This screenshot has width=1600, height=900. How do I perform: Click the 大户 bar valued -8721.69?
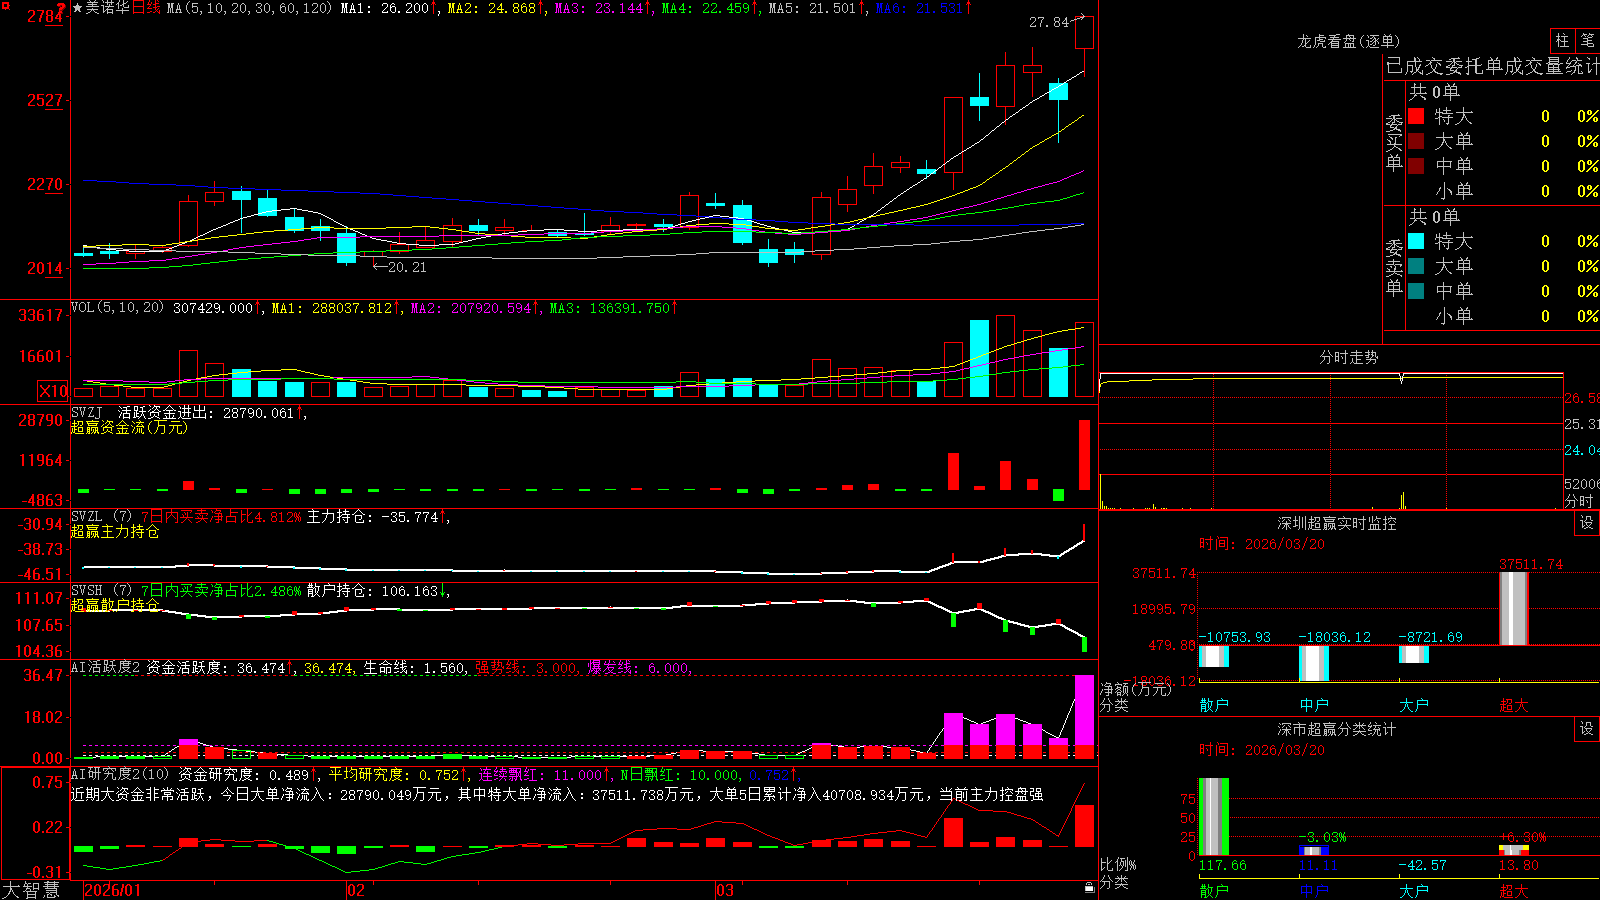[1413, 654]
